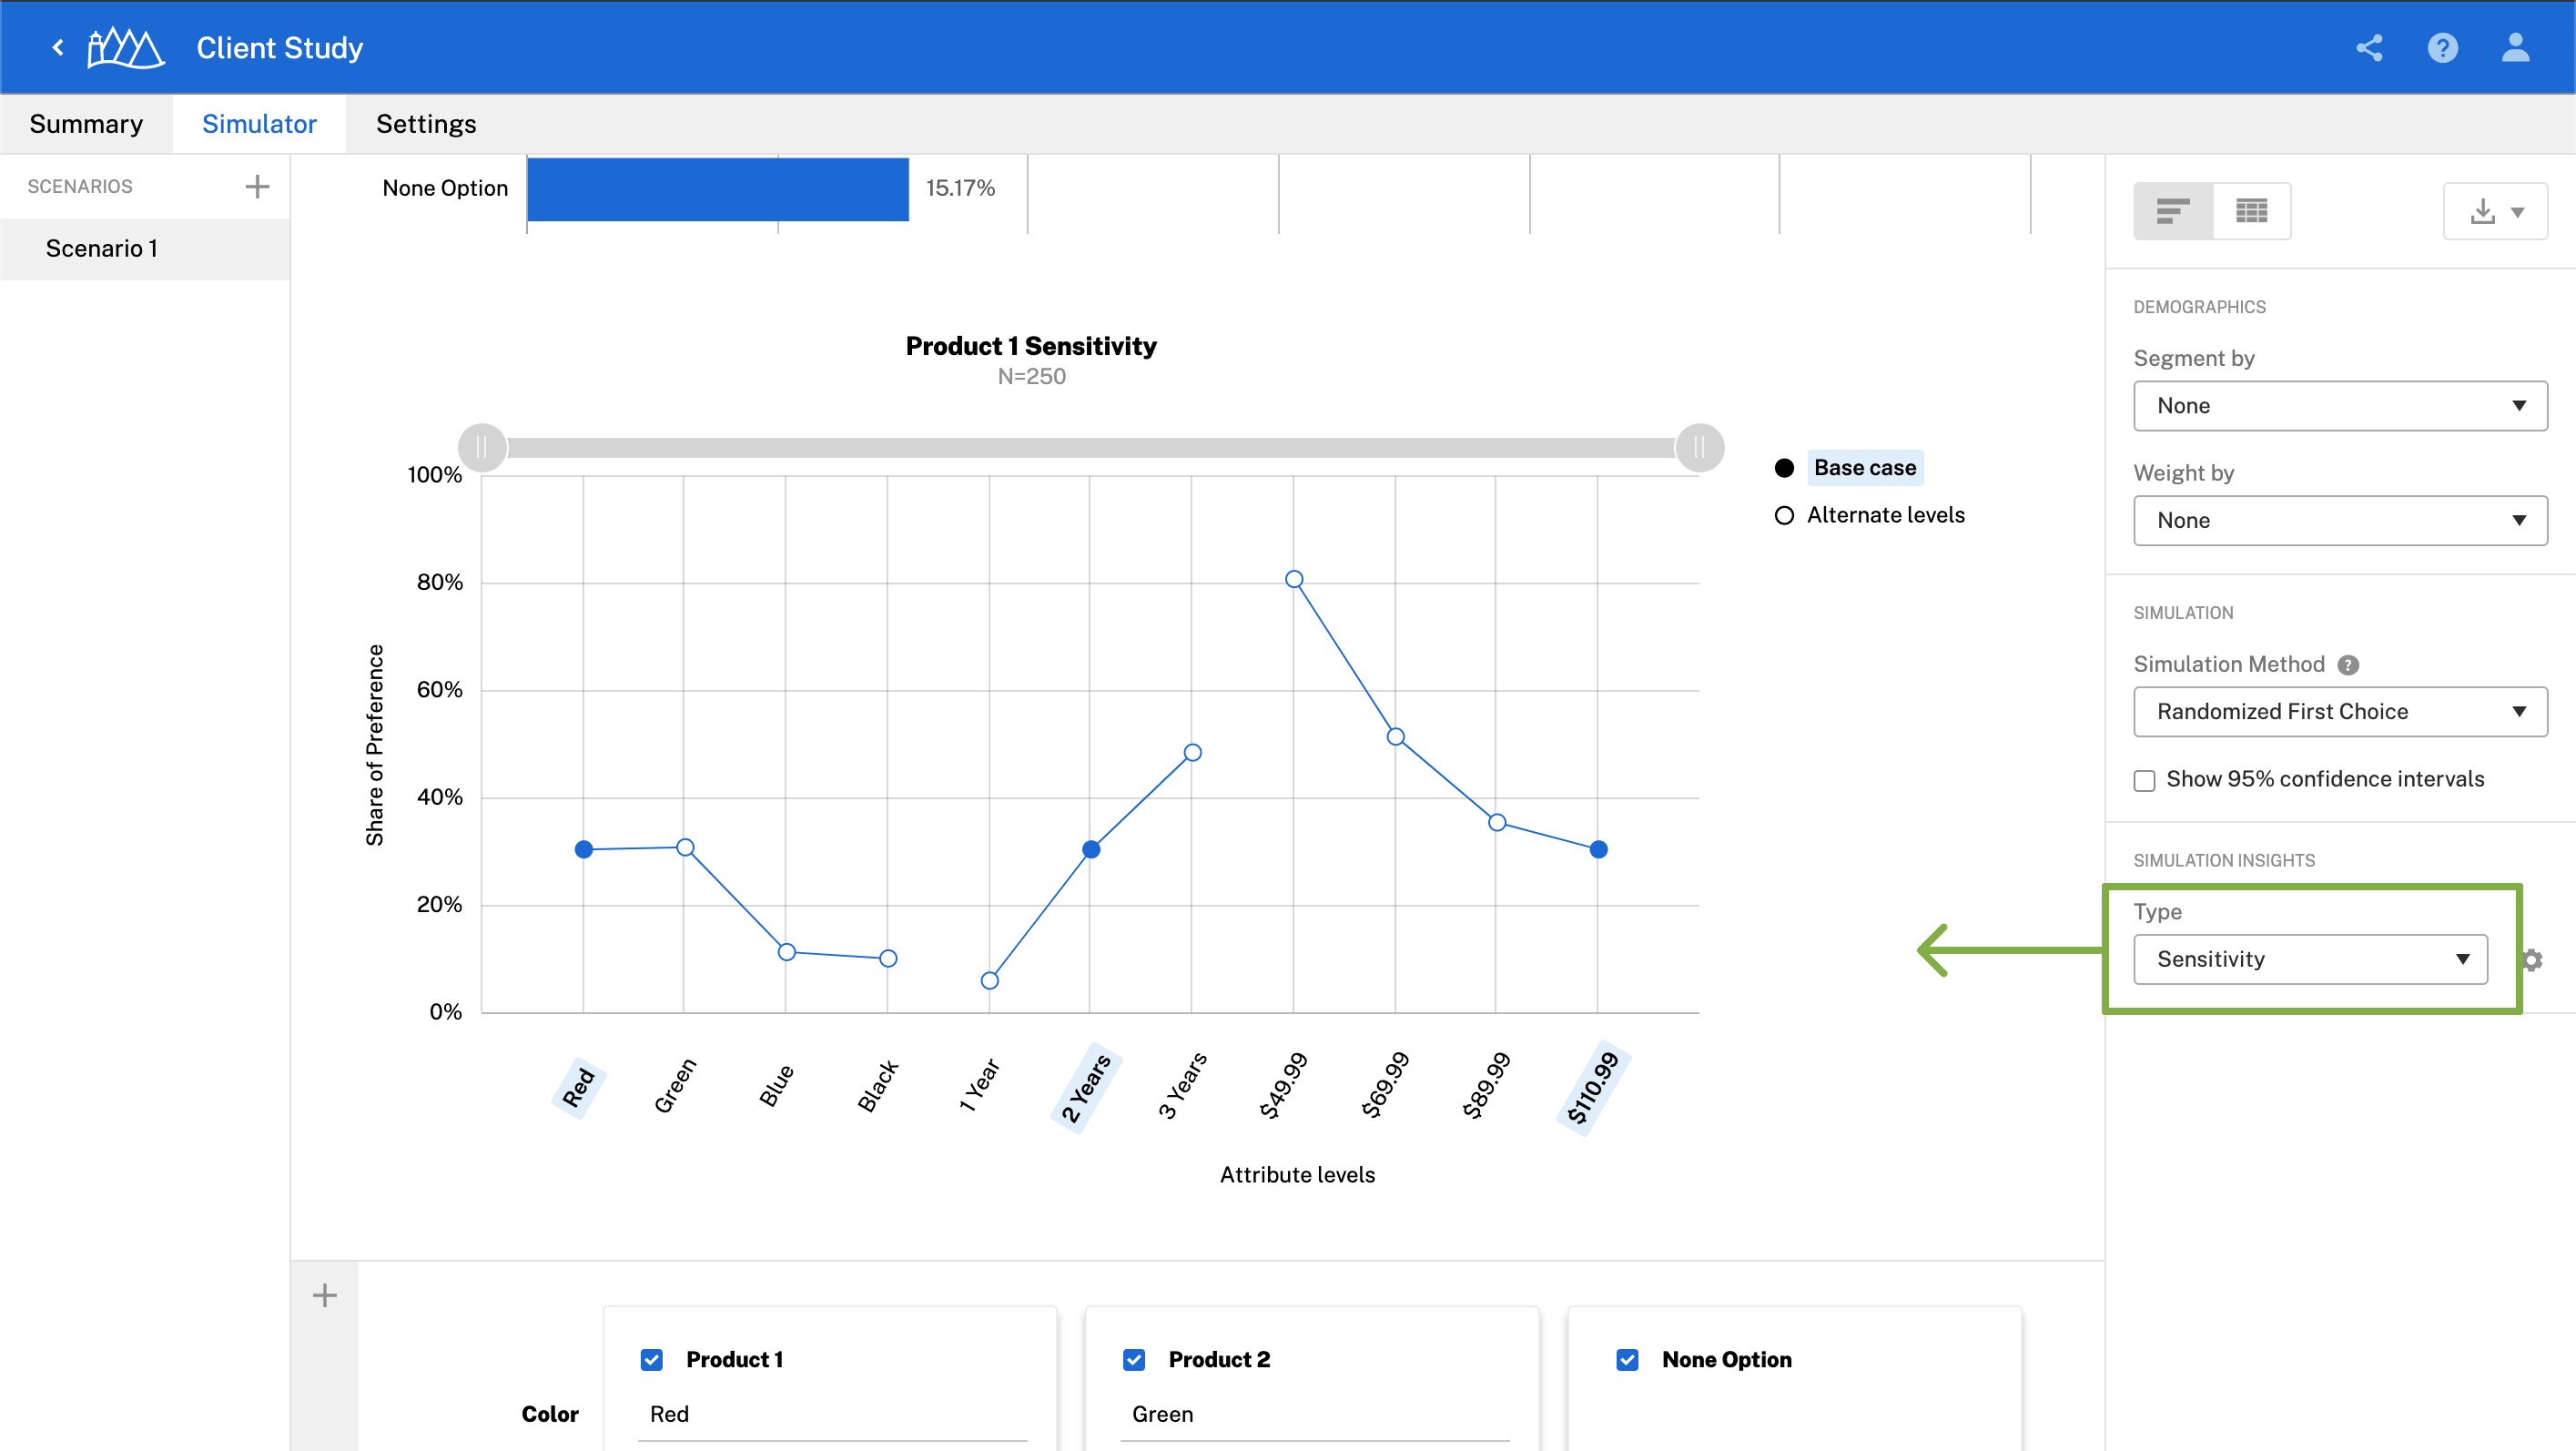Viewport: 2576px width, 1451px height.
Task: Switch to table grid view icon
Action: [x=2251, y=211]
